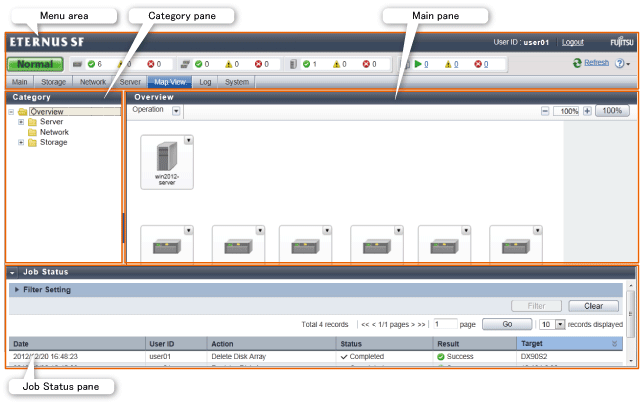Open the failed jobs count link
Viewport: 640px width, 405px height.
pos(486,64)
